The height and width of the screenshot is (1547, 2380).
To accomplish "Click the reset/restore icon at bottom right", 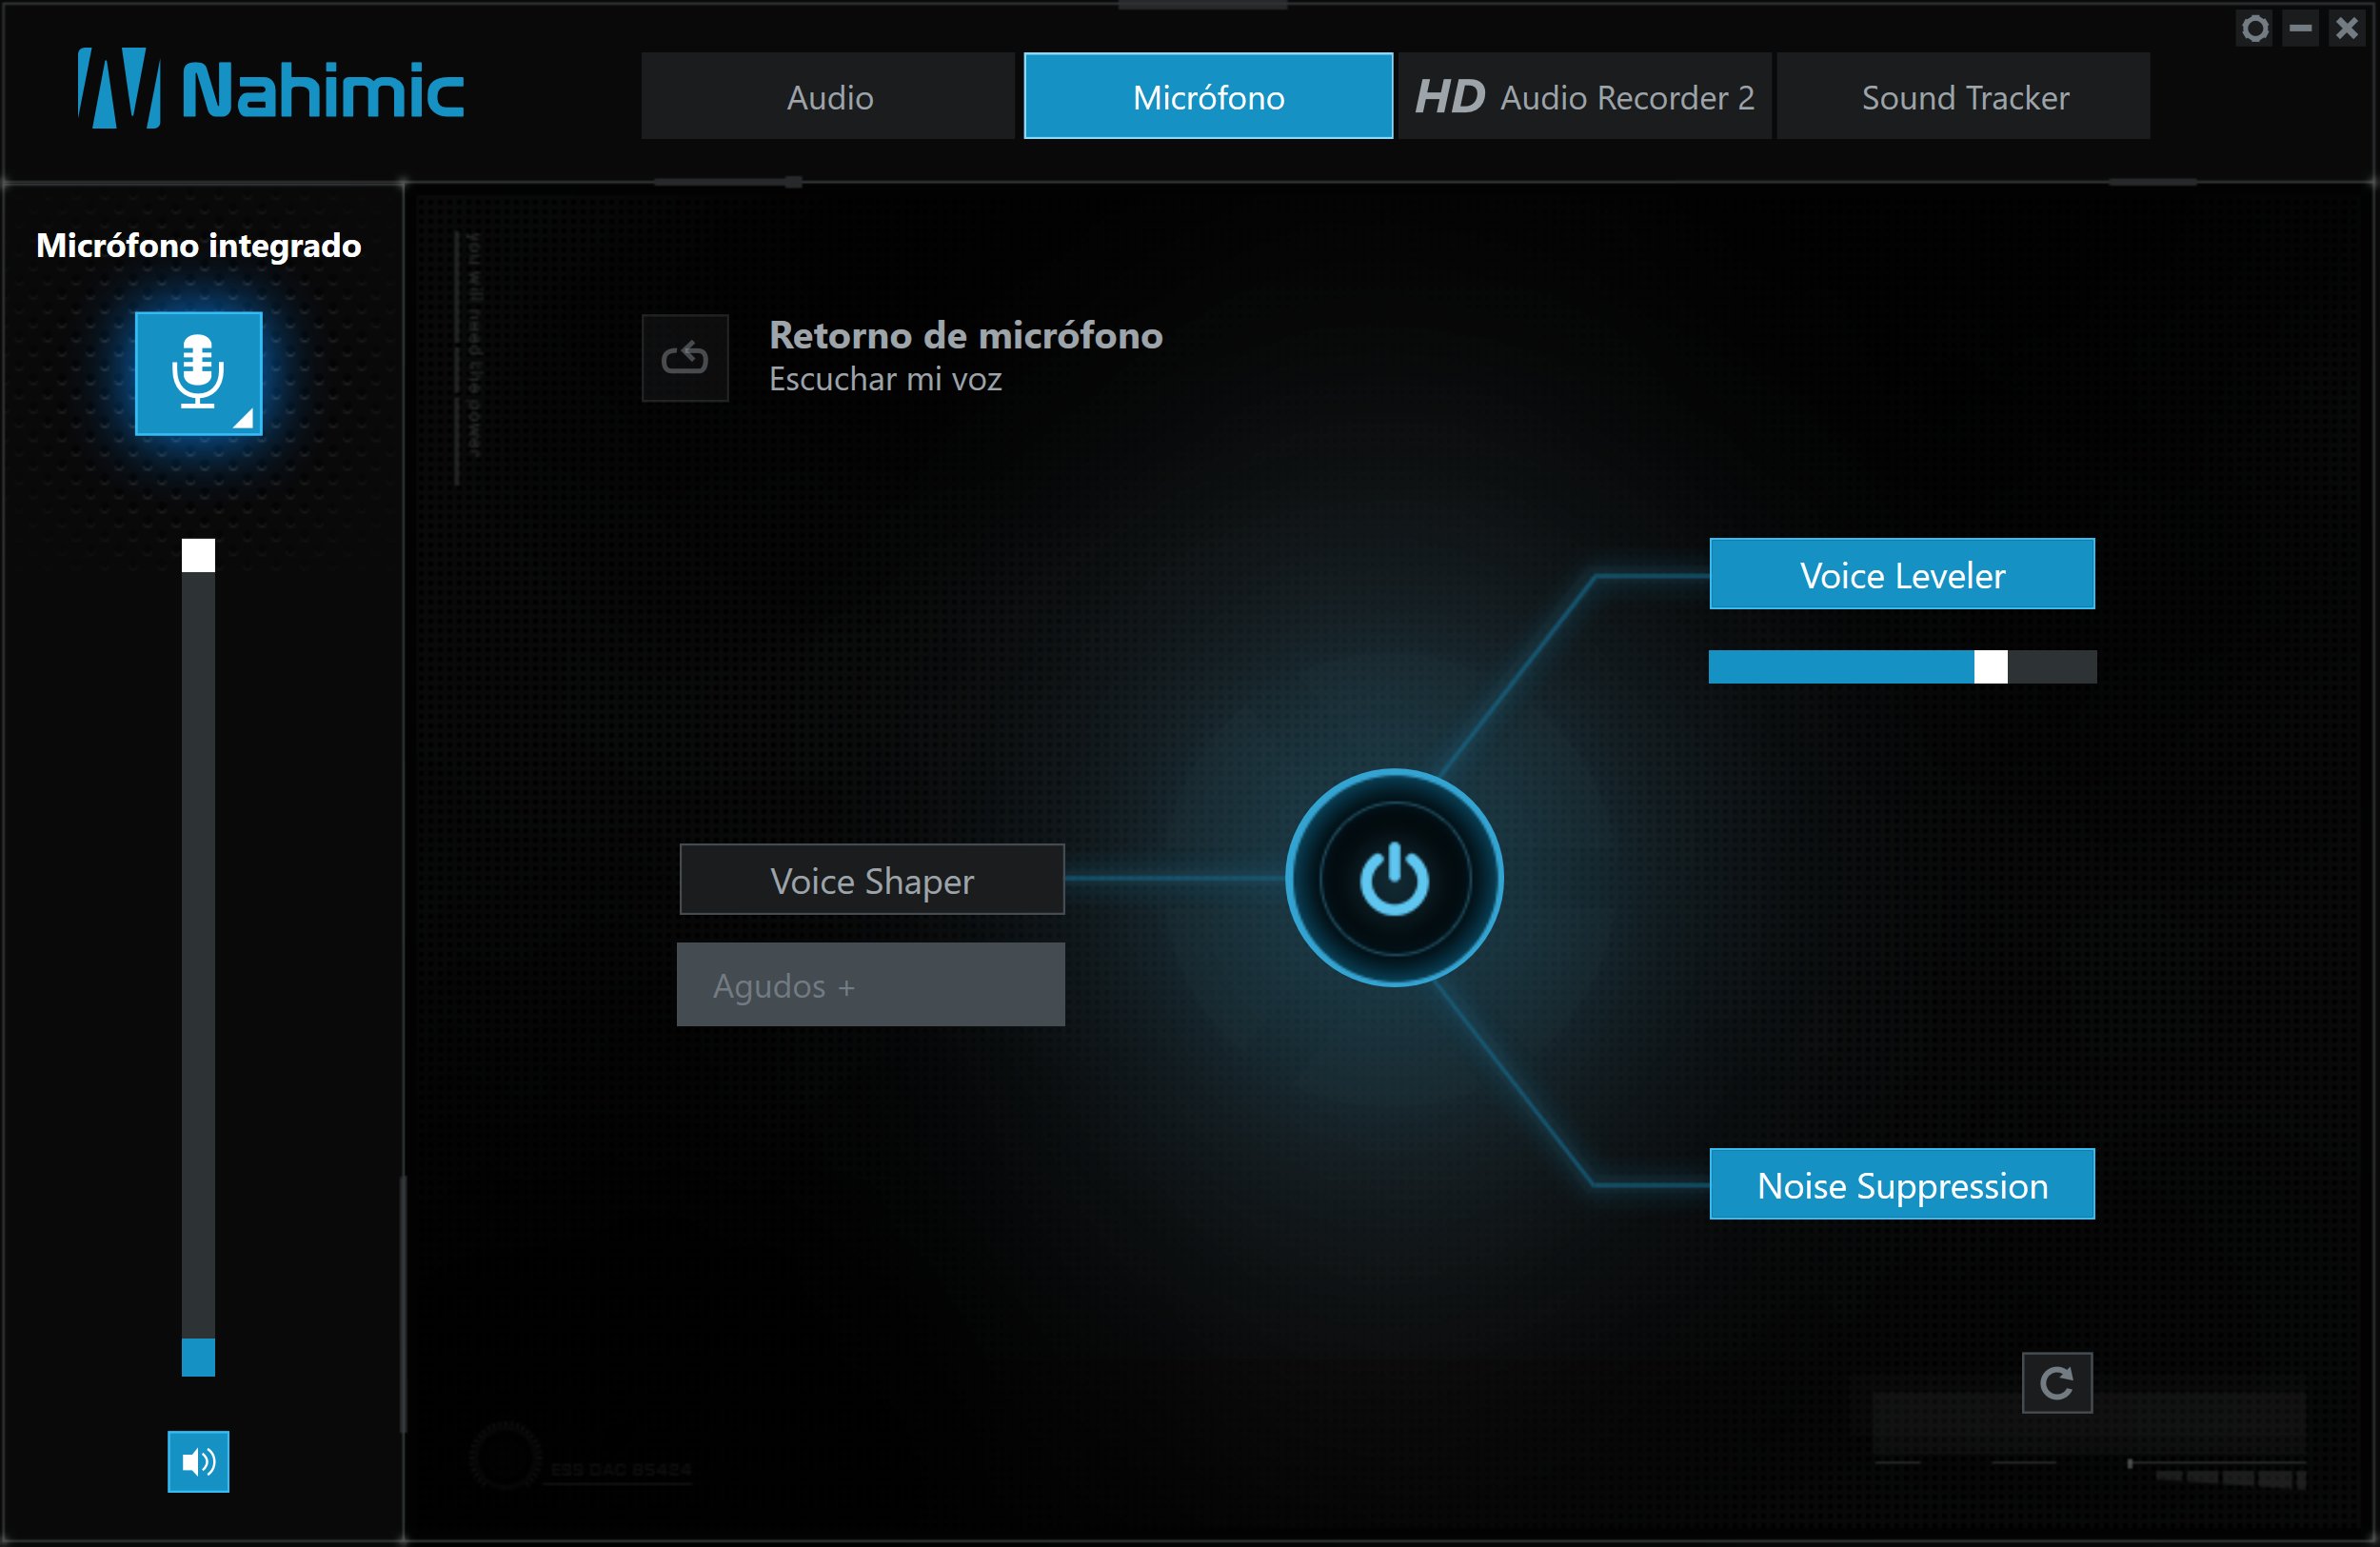I will click(2057, 1382).
